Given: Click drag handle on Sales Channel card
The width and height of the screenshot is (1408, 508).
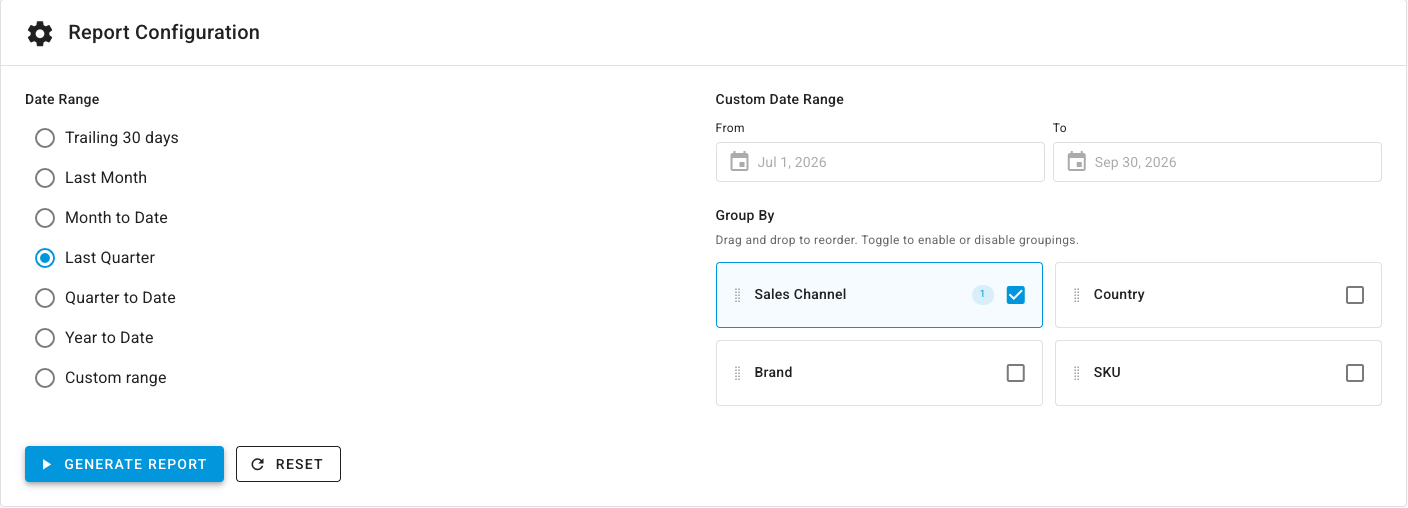Looking at the screenshot, I should (x=738, y=295).
